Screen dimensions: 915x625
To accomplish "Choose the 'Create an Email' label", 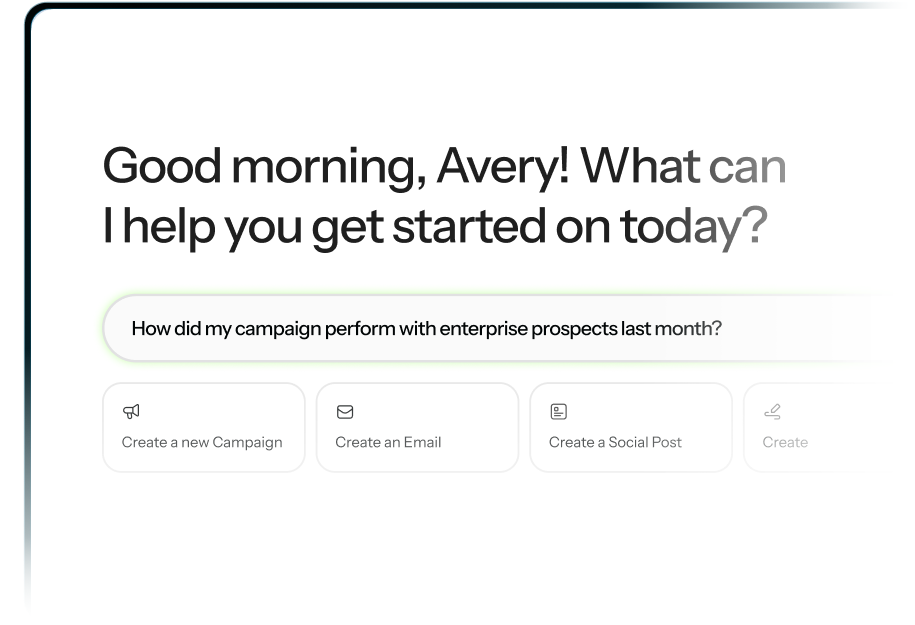I will click(x=388, y=442).
